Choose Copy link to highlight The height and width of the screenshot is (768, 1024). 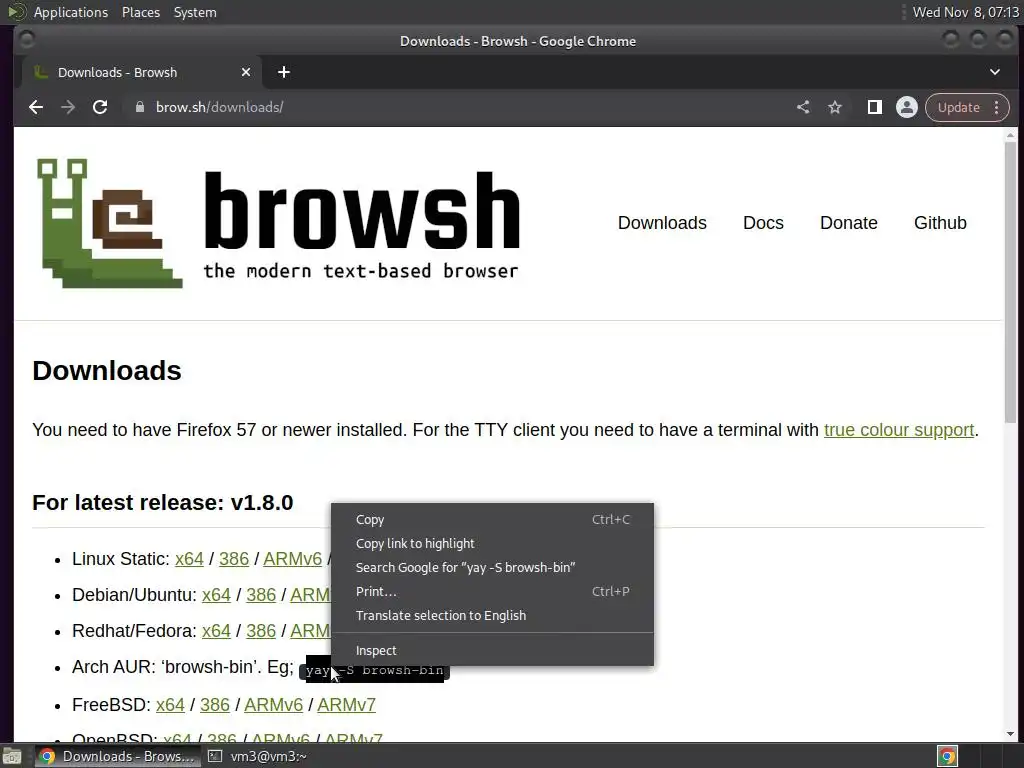point(492,543)
